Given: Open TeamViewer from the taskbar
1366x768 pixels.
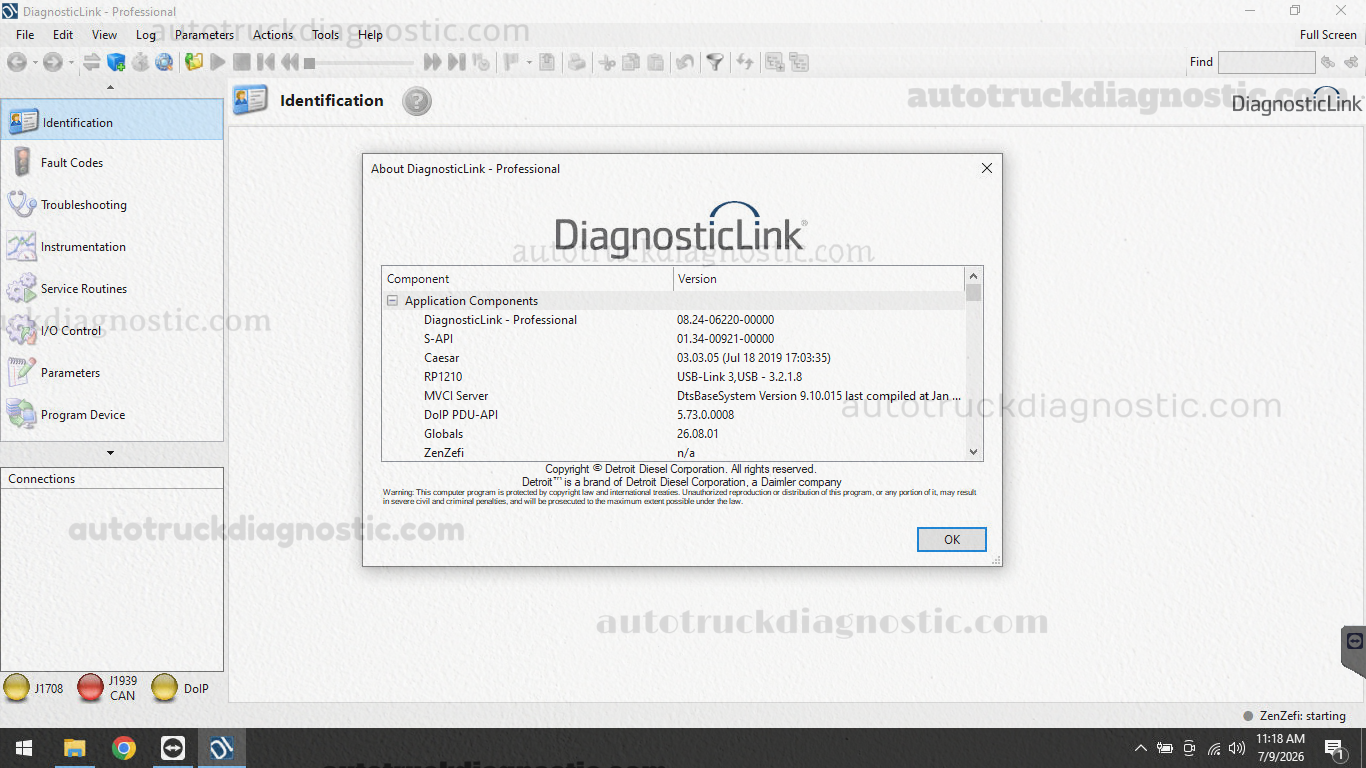Looking at the screenshot, I should tap(173, 748).
